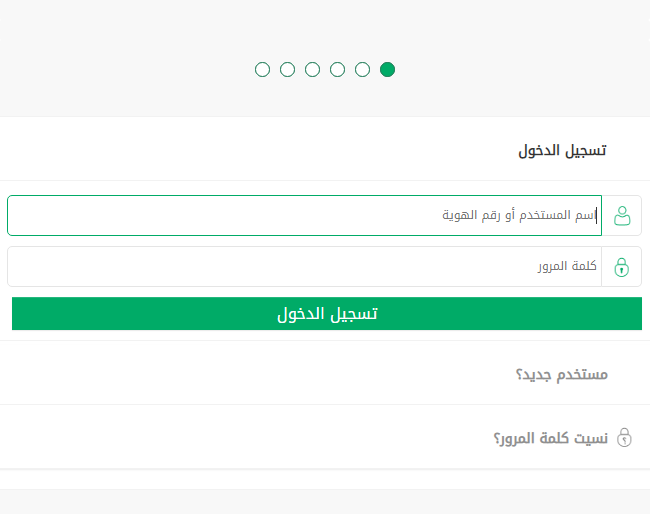Screen dimensions: 650x514
Task: Click the user profile icon beside username field
Action: coord(622,215)
